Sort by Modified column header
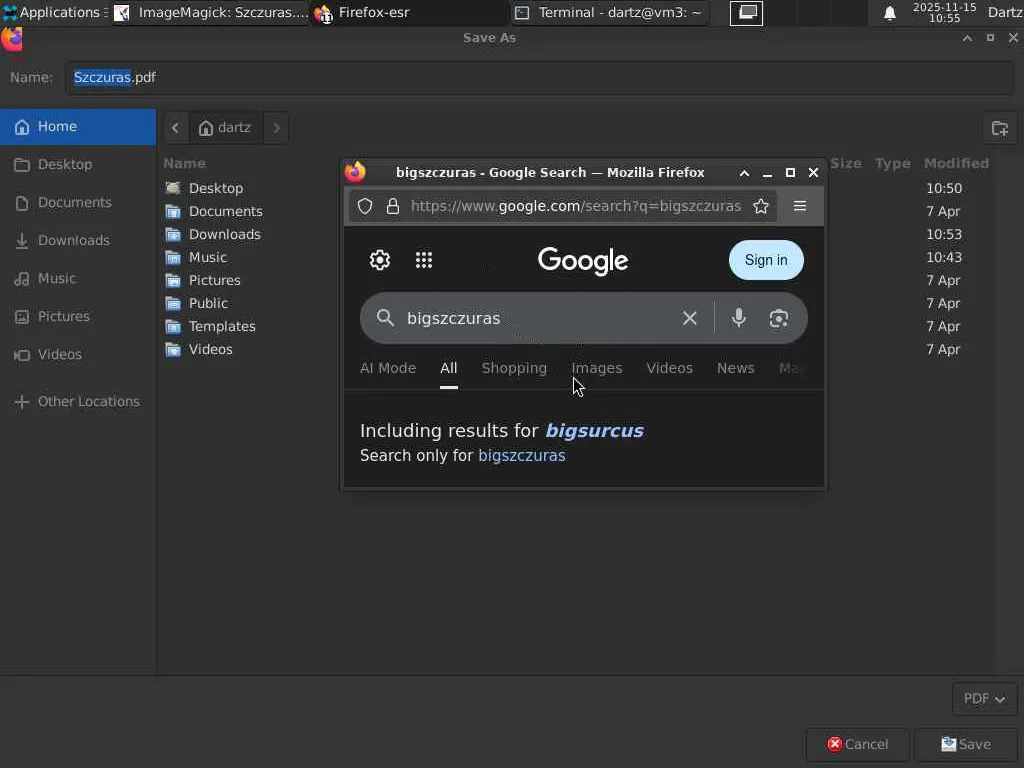The height and width of the screenshot is (768, 1024). (x=956, y=163)
